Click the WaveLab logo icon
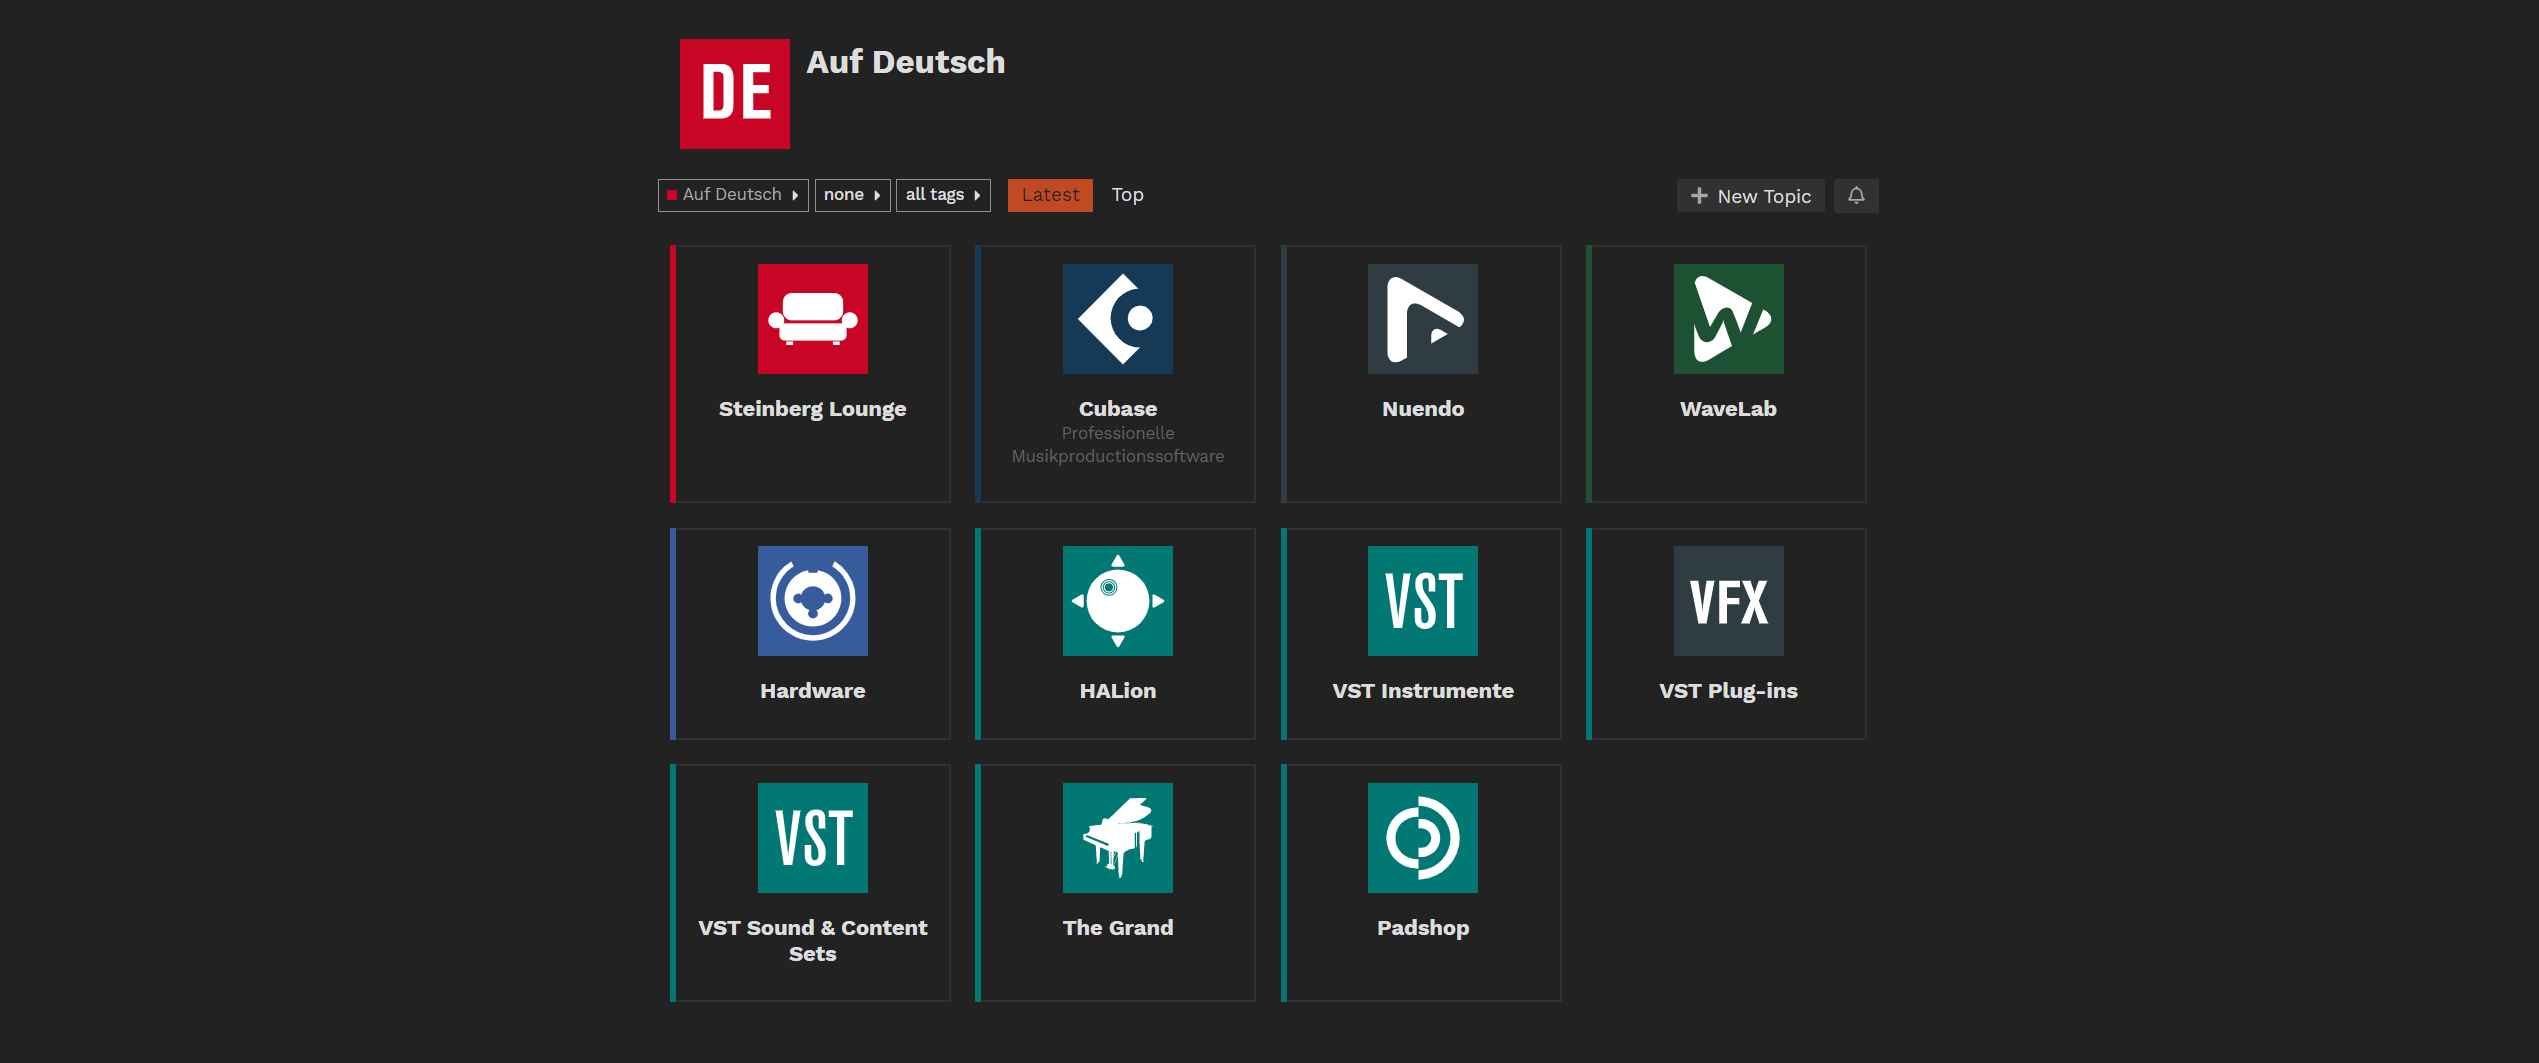Screen dimensions: 2539x1063 point(1728,319)
